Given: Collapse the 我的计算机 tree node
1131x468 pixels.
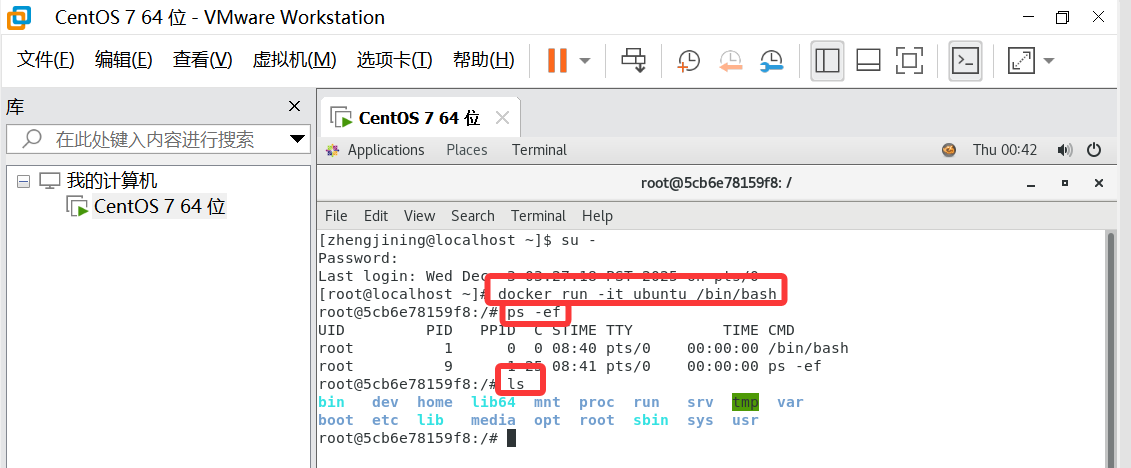Looking at the screenshot, I should click(23, 181).
